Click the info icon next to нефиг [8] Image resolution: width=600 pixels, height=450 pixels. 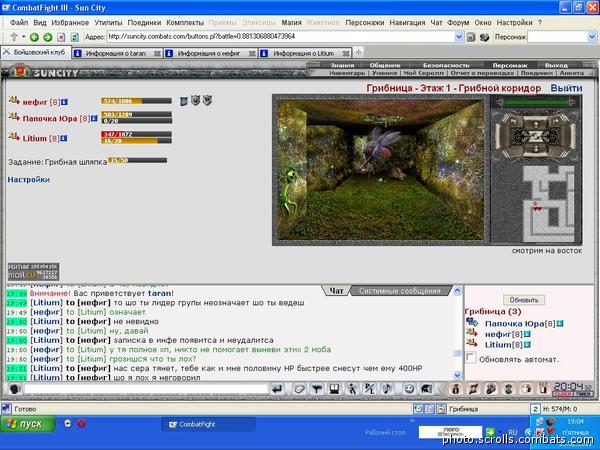pyautogui.click(x=64, y=102)
